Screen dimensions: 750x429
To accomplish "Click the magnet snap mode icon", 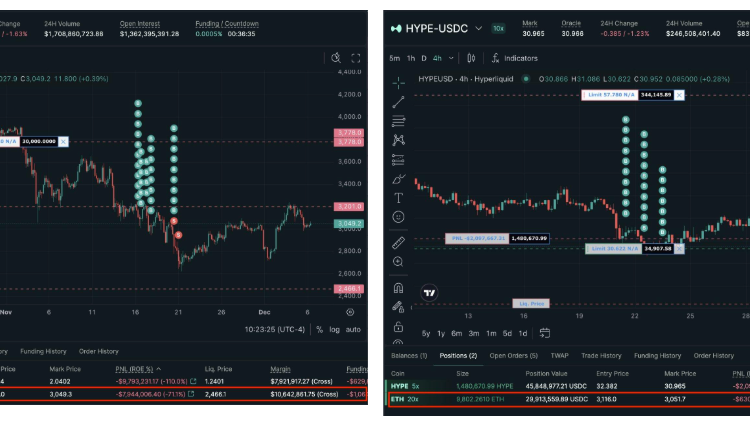I will (399, 288).
